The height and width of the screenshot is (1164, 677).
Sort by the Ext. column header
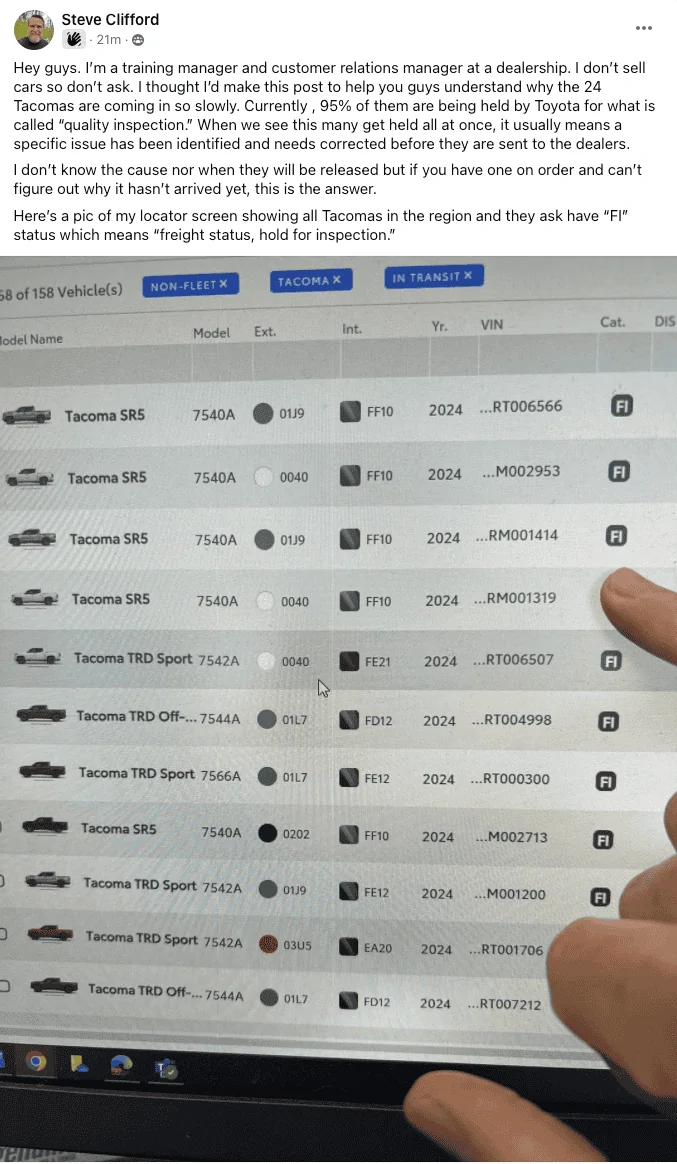coord(265,332)
